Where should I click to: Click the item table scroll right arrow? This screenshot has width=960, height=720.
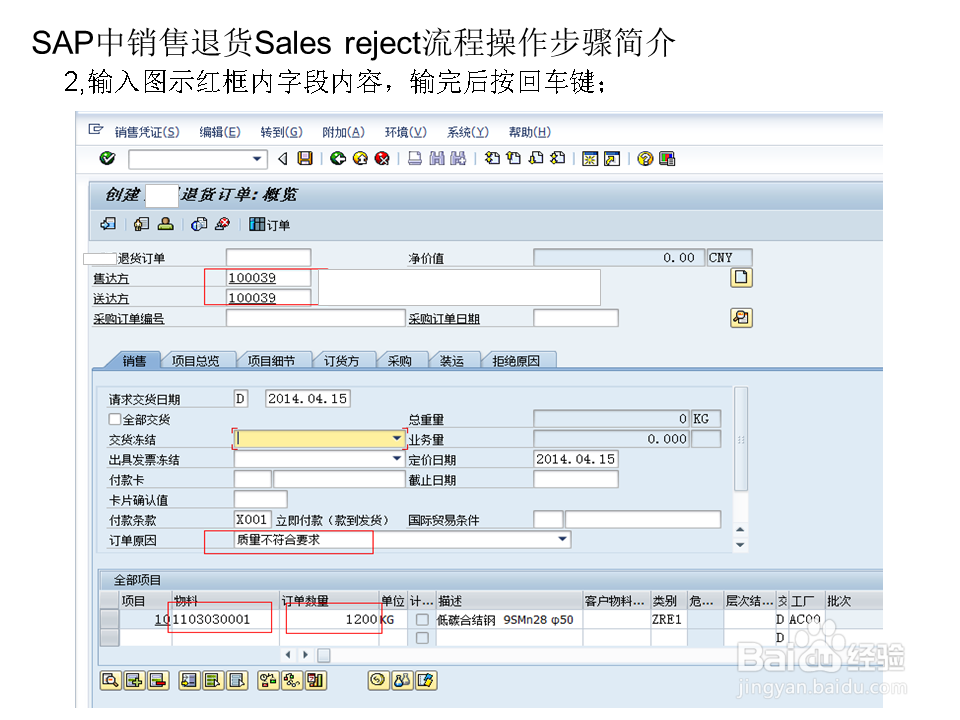click(305, 655)
